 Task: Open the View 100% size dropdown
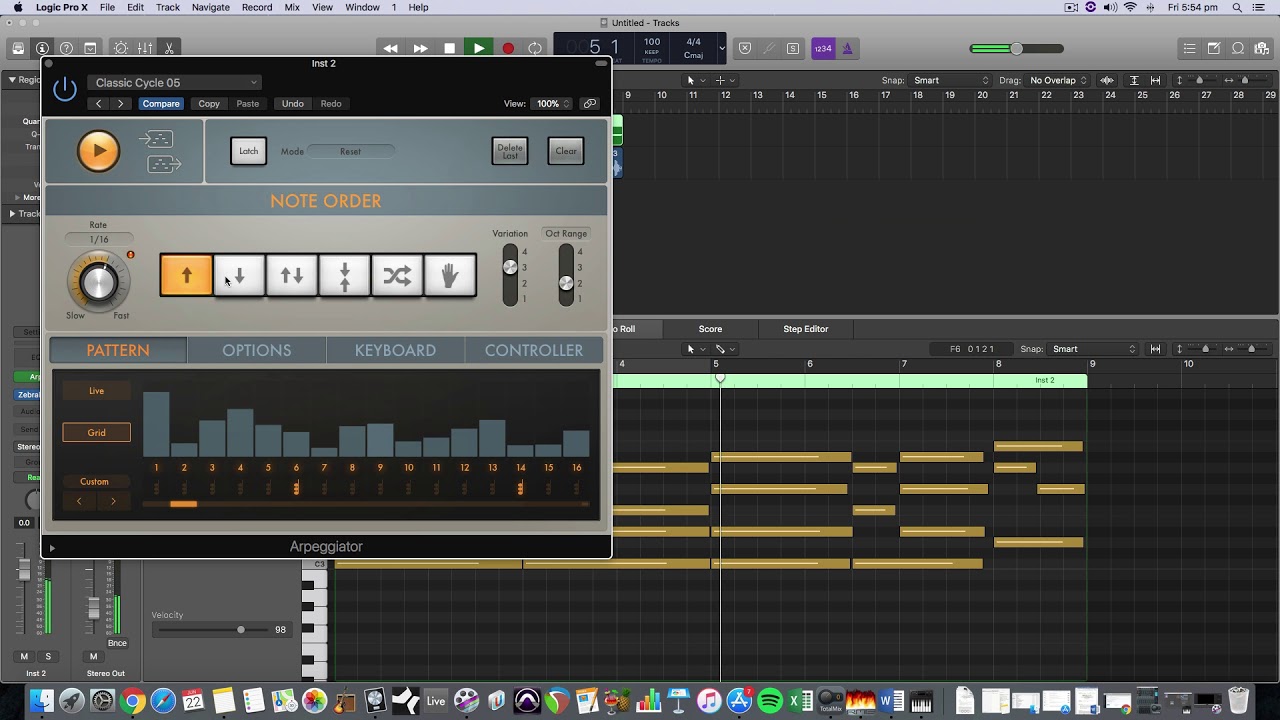[x=551, y=104]
